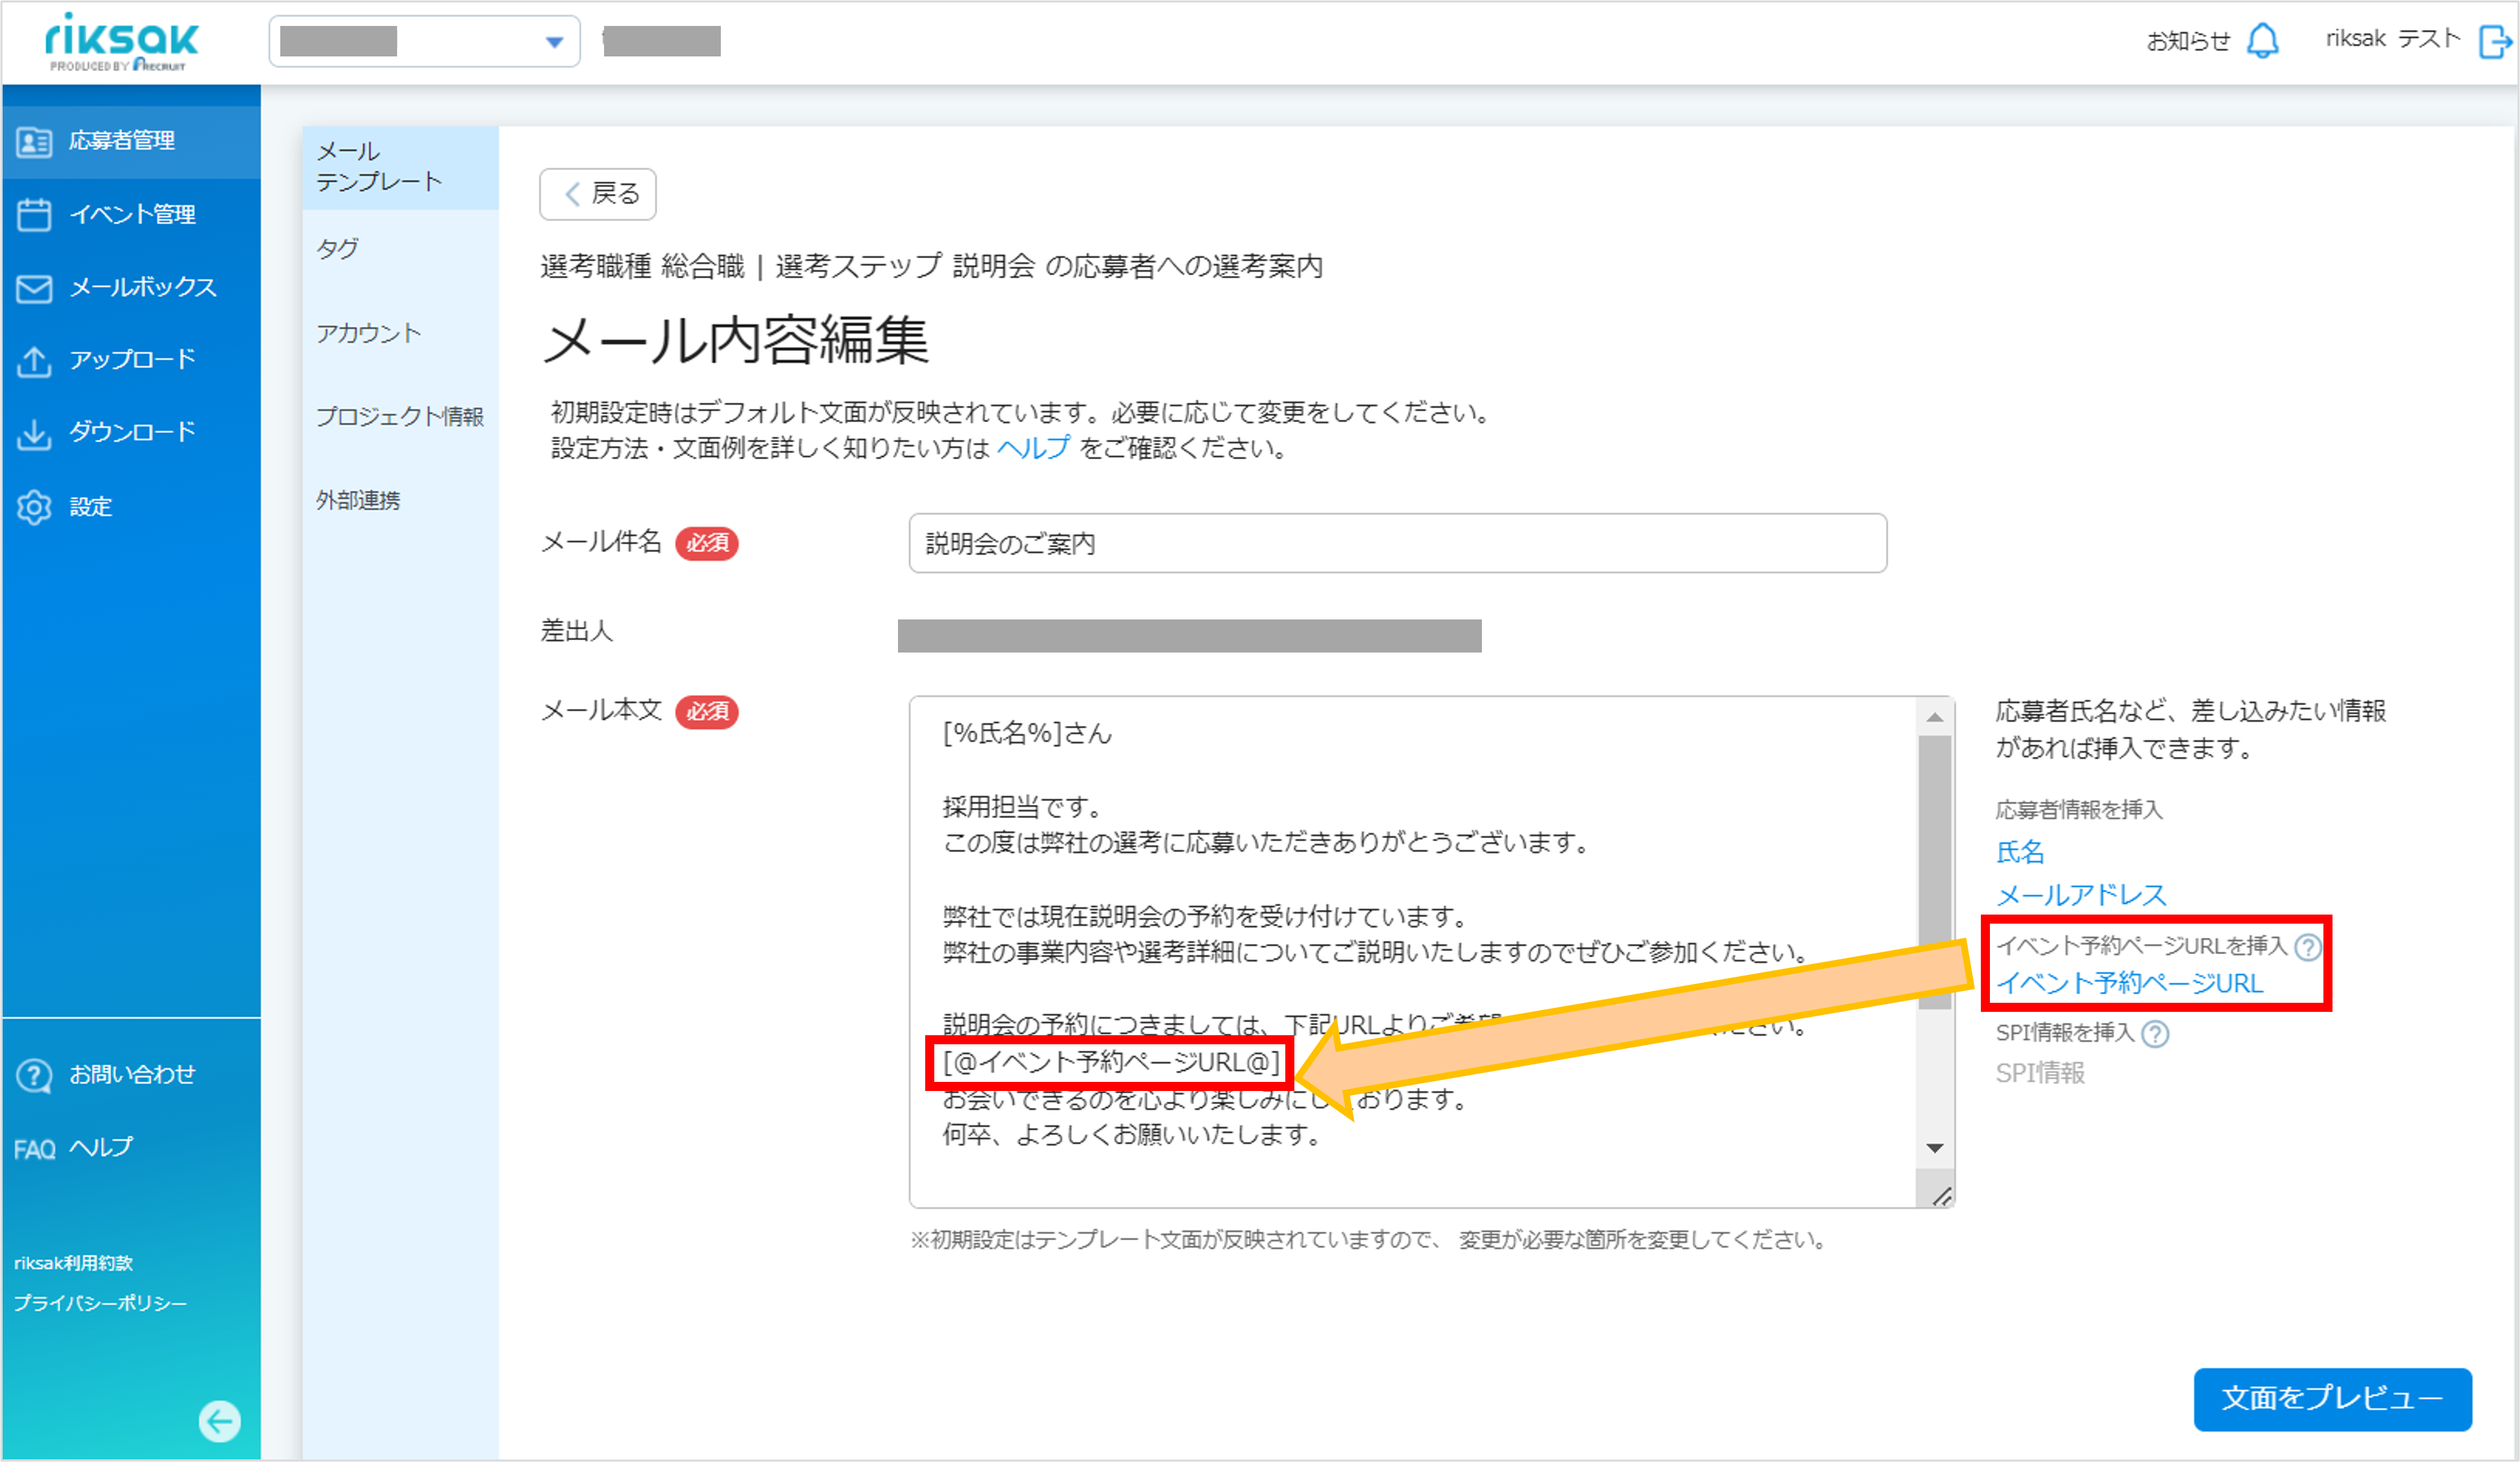The image size is (2520, 1462).
Task: Click scrollbar down arrow in mail body
Action: tap(1934, 1148)
